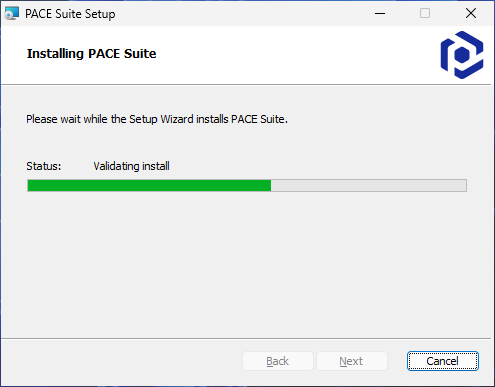Click the divider line above the Back button
Screen dimensions: 495x387
coord(246,339)
